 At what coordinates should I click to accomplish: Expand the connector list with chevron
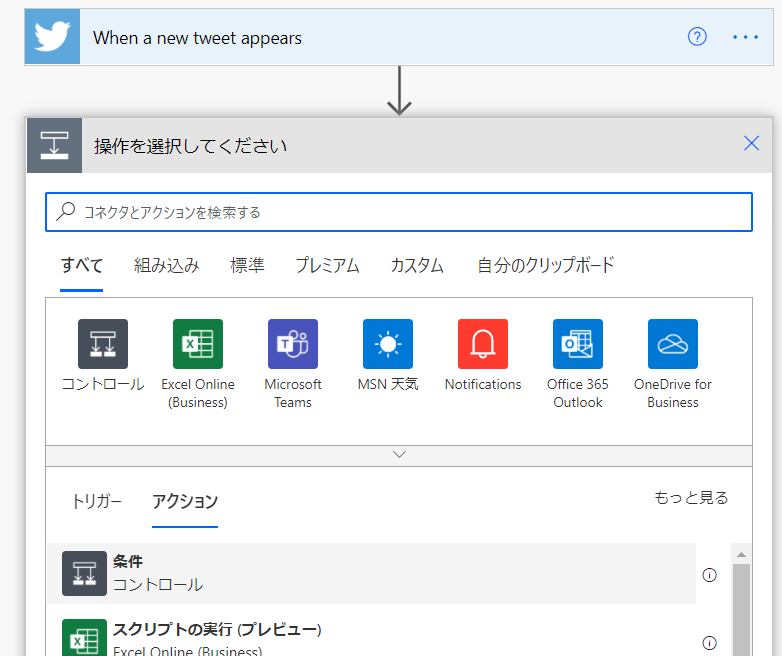(x=399, y=454)
